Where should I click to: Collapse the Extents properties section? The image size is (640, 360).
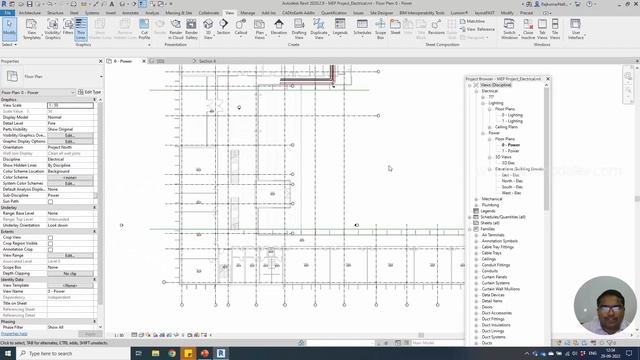pyautogui.click(x=95, y=231)
